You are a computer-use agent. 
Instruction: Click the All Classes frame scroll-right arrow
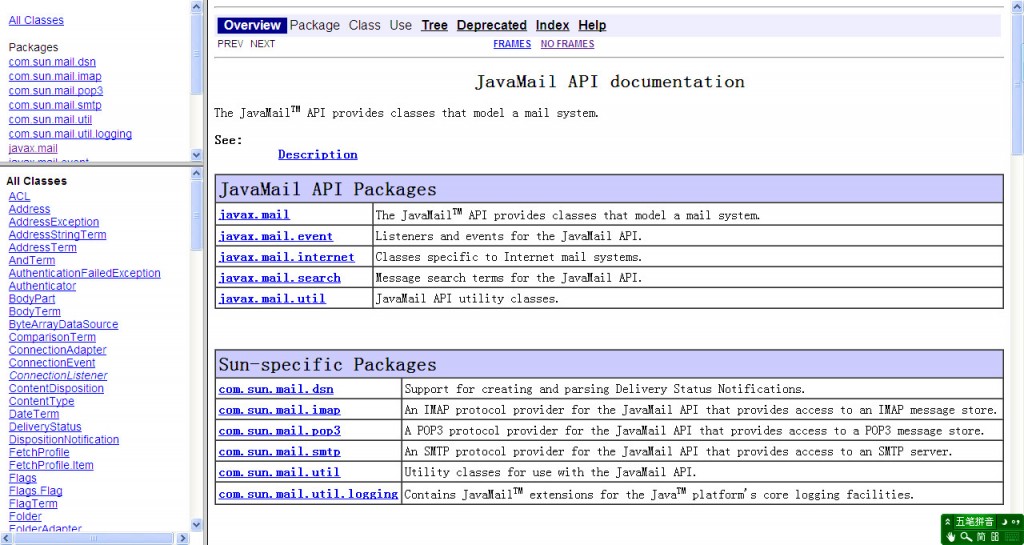182,538
